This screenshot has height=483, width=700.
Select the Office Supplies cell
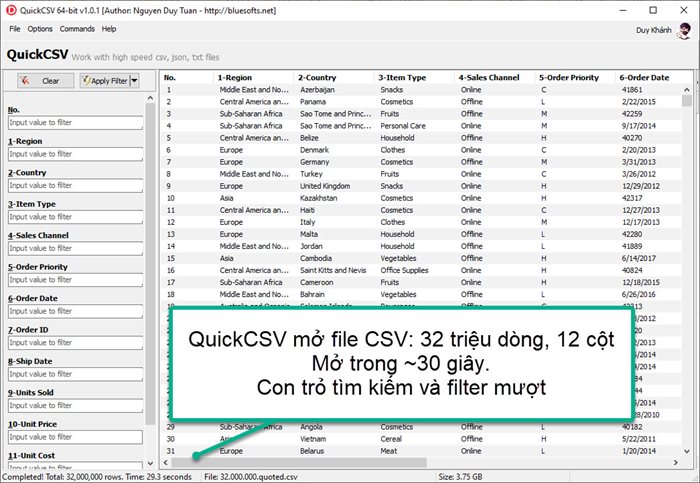tap(404, 271)
